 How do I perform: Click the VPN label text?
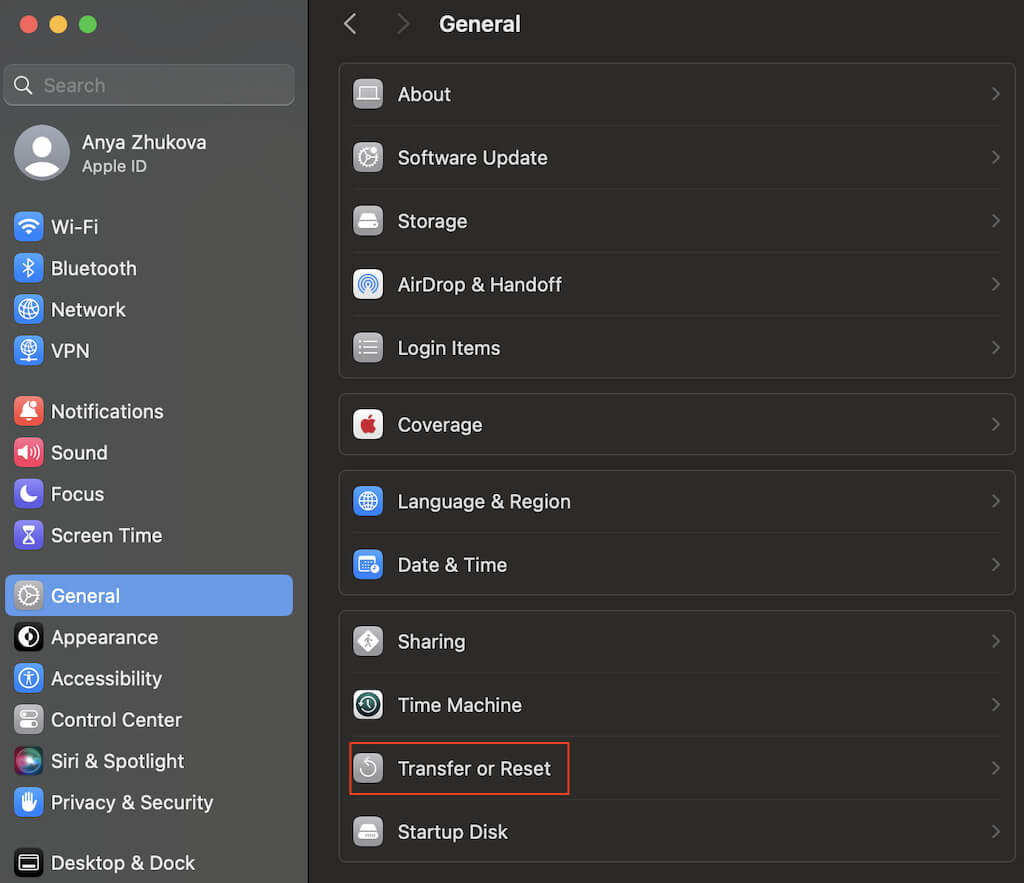(x=70, y=351)
